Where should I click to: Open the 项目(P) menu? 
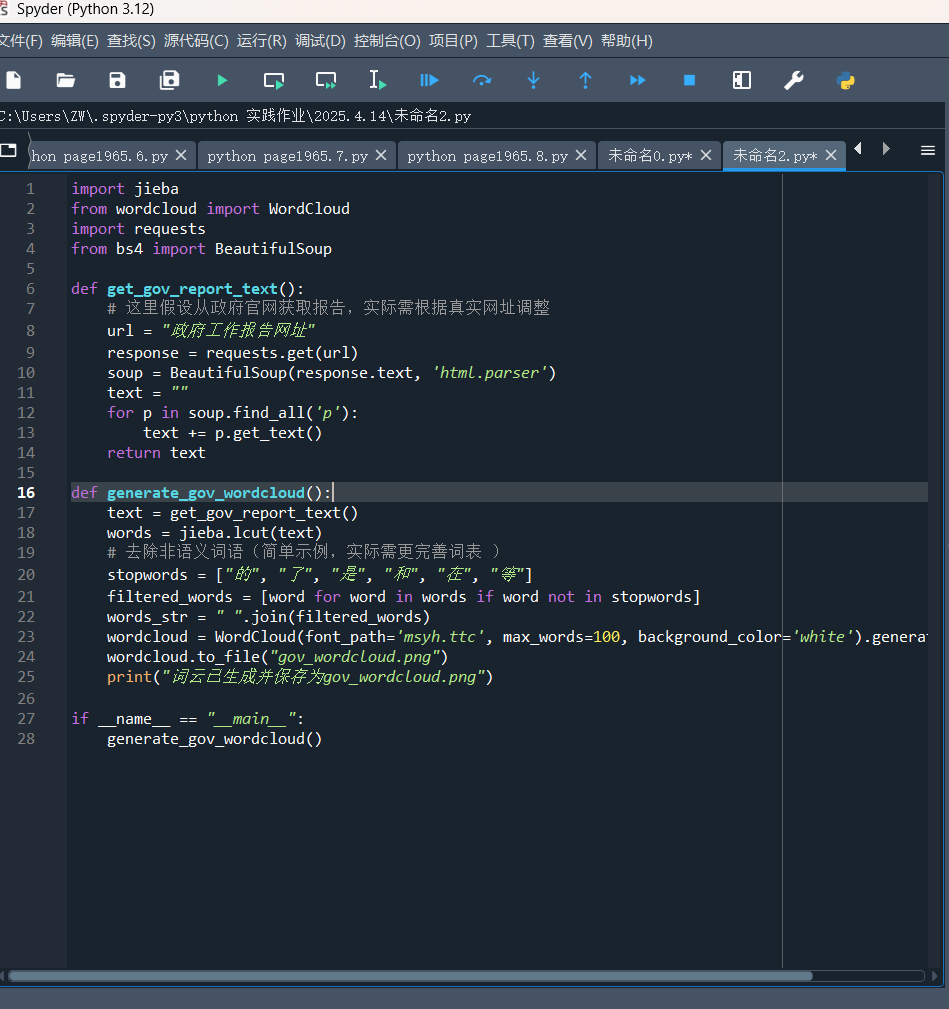pyautogui.click(x=454, y=41)
